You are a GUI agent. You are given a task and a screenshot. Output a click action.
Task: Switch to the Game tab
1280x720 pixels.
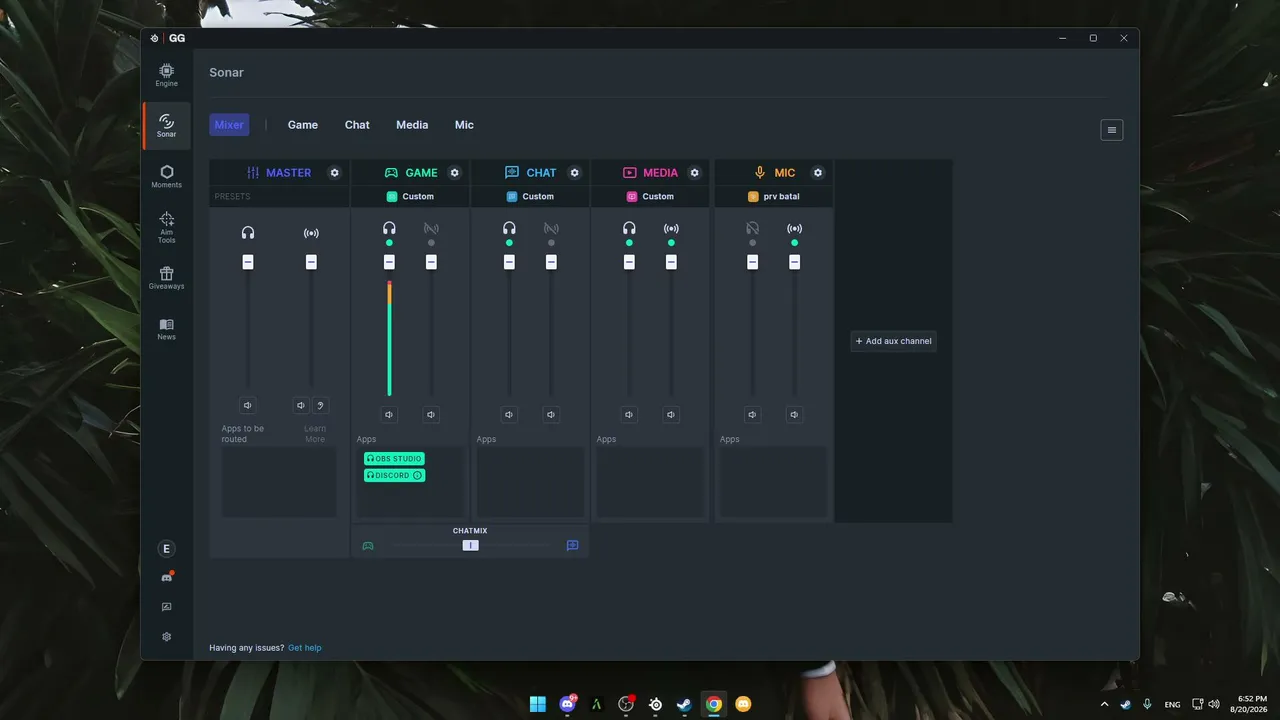point(303,125)
